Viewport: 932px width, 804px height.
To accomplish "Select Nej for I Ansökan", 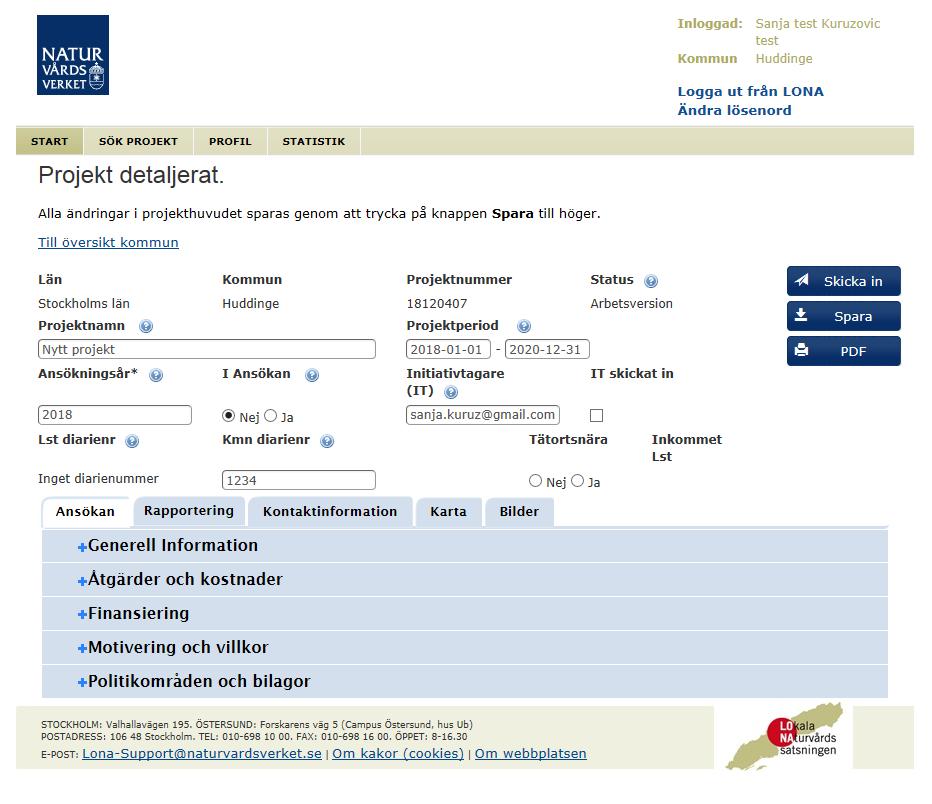I will click(228, 416).
